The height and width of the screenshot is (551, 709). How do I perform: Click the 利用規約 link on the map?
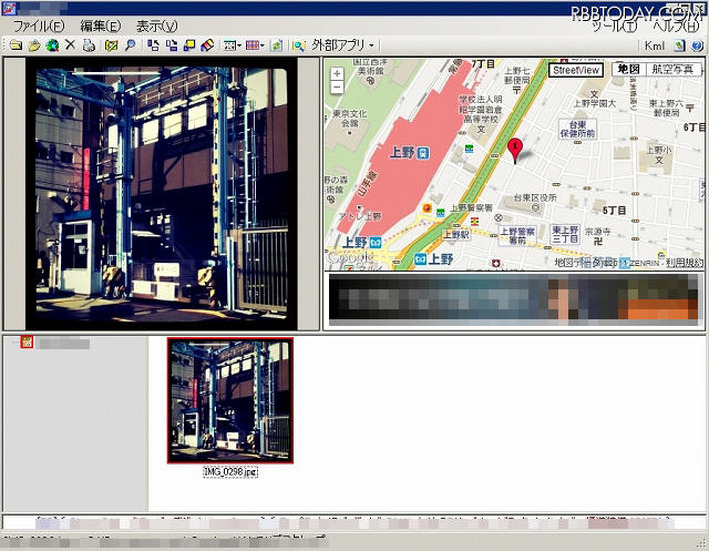686,263
